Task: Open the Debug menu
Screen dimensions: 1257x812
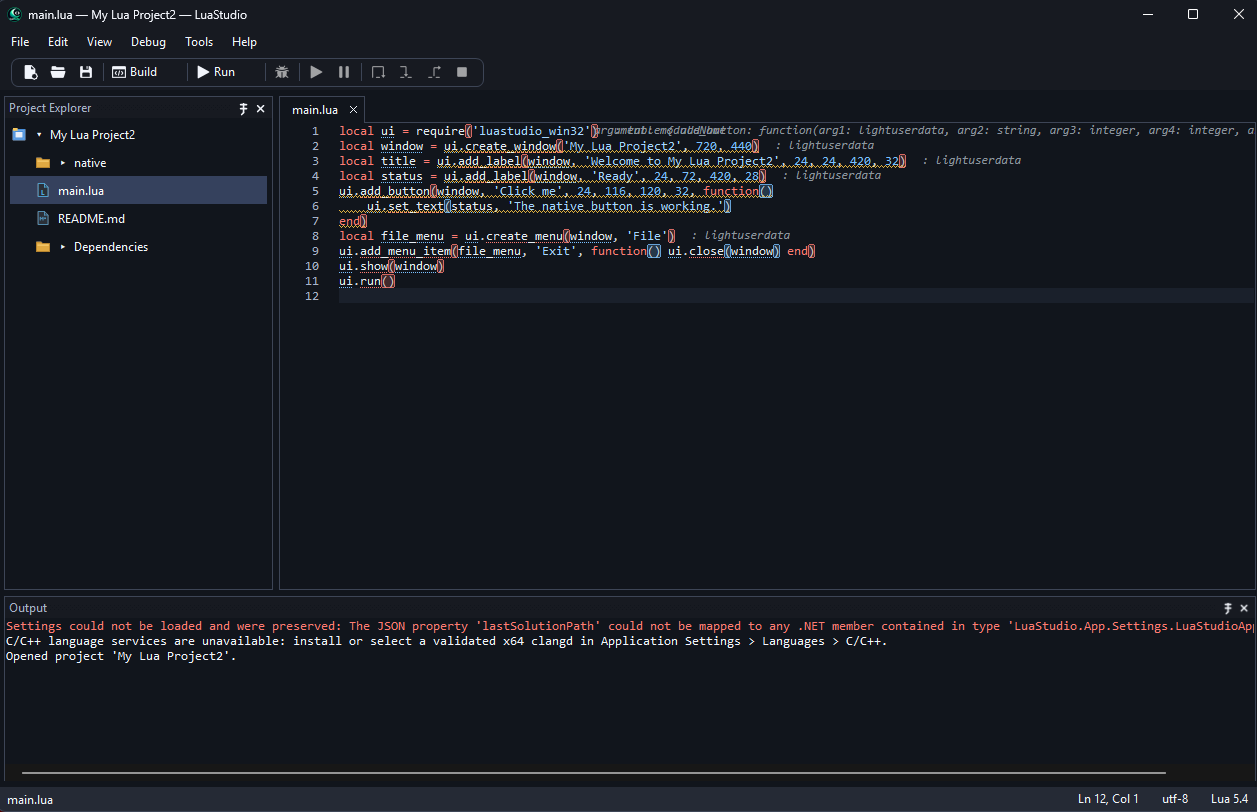Action: tap(148, 42)
